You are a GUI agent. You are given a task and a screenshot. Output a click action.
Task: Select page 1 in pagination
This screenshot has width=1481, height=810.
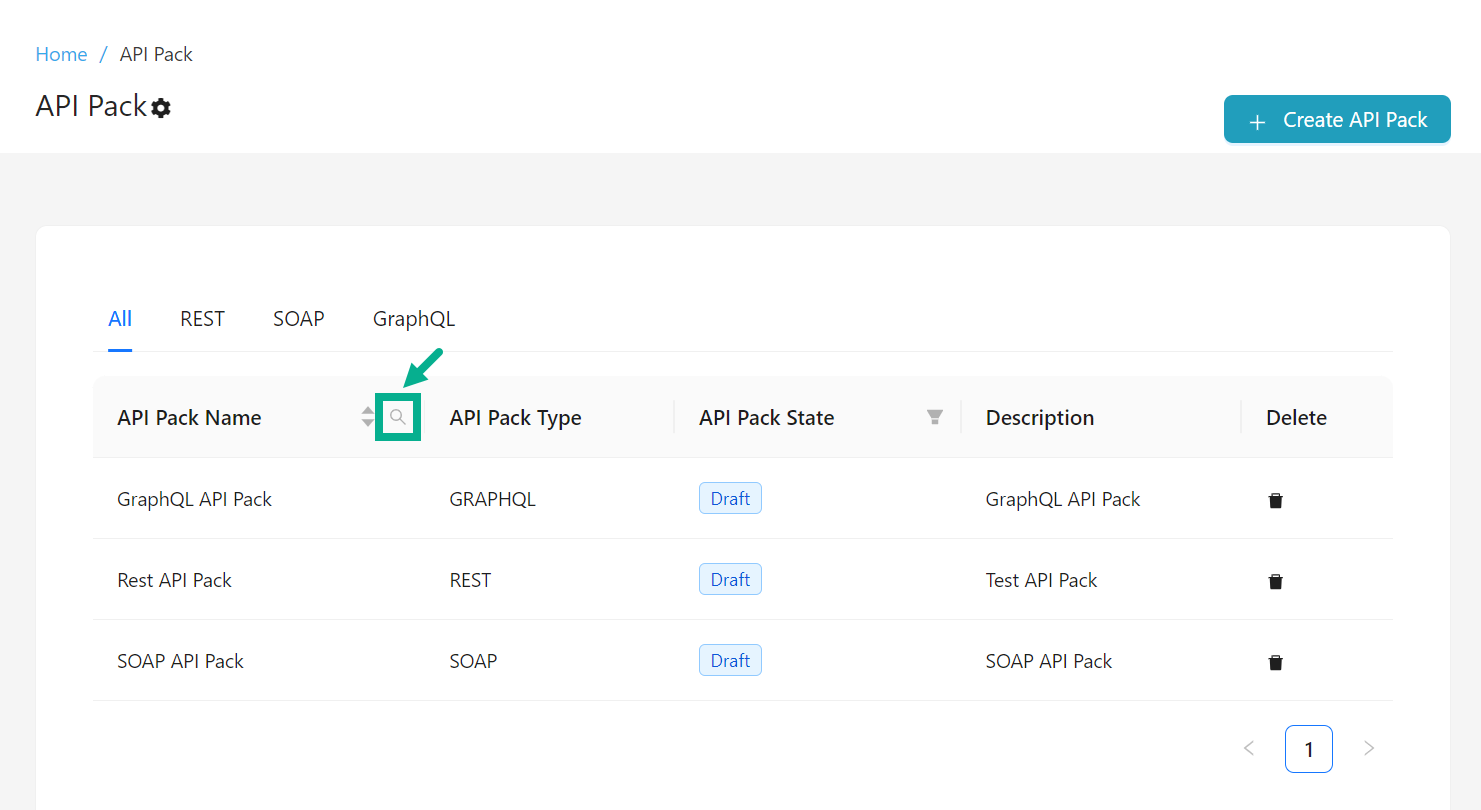click(x=1308, y=748)
